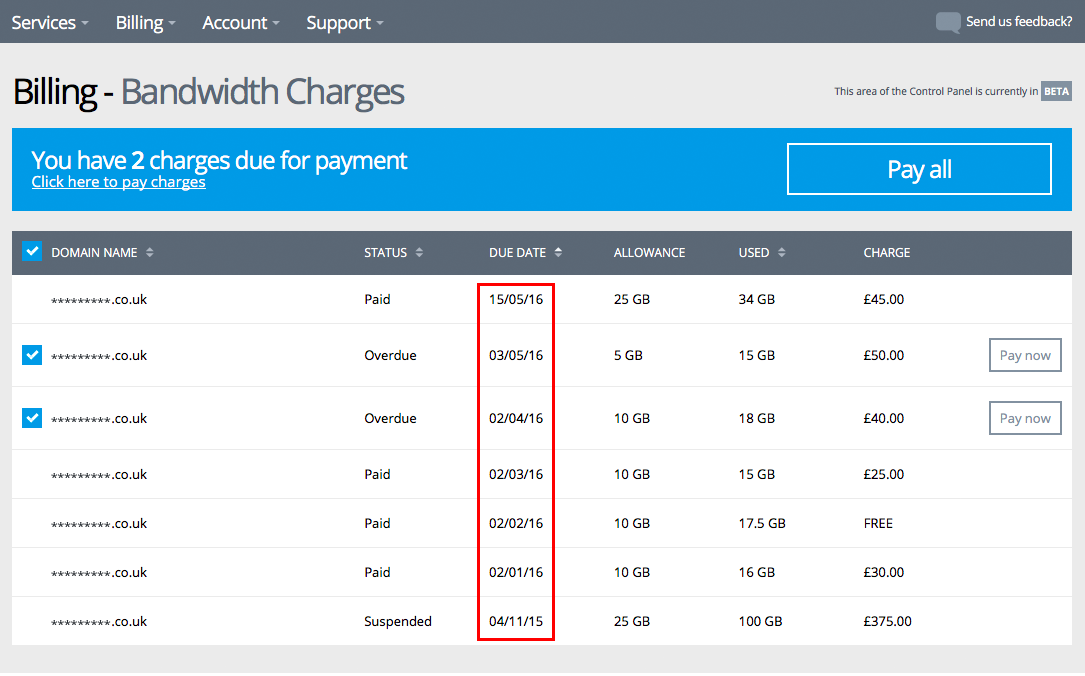Click the STATUS column header
The width and height of the screenshot is (1085, 676).
point(385,253)
